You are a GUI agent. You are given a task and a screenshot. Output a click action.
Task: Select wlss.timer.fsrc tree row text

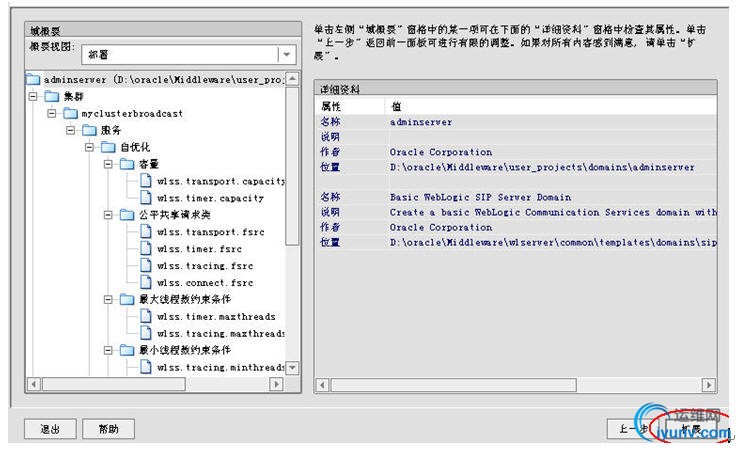click(199, 249)
